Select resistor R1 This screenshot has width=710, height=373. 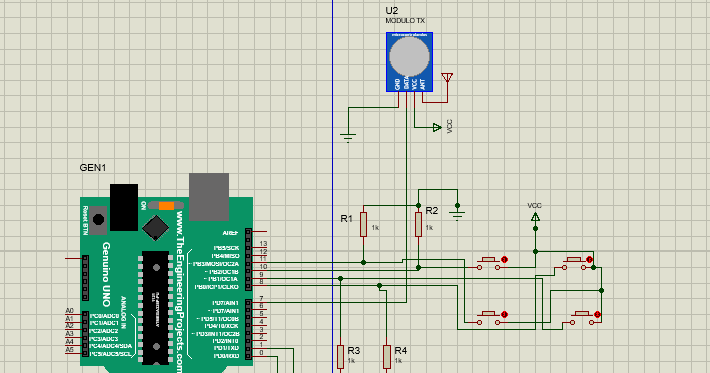point(363,224)
